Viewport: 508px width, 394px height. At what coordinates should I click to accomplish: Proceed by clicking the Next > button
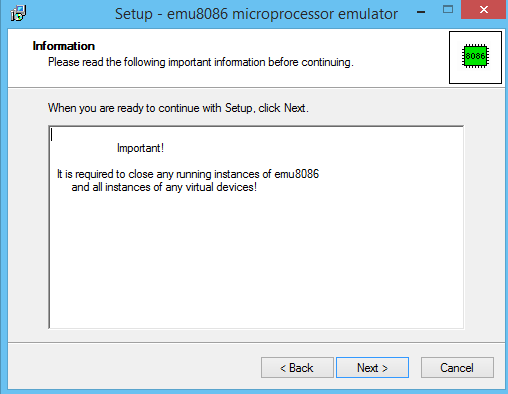click(x=372, y=368)
